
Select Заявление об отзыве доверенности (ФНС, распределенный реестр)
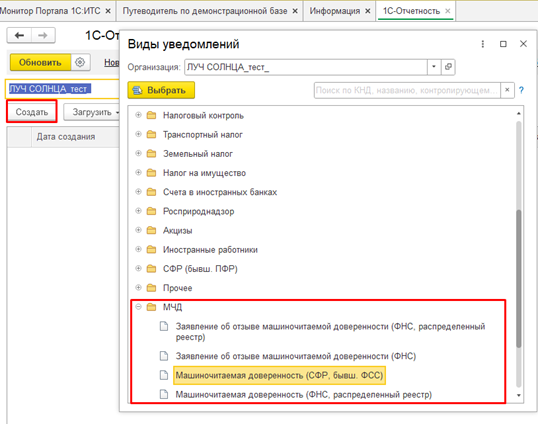[330, 331]
